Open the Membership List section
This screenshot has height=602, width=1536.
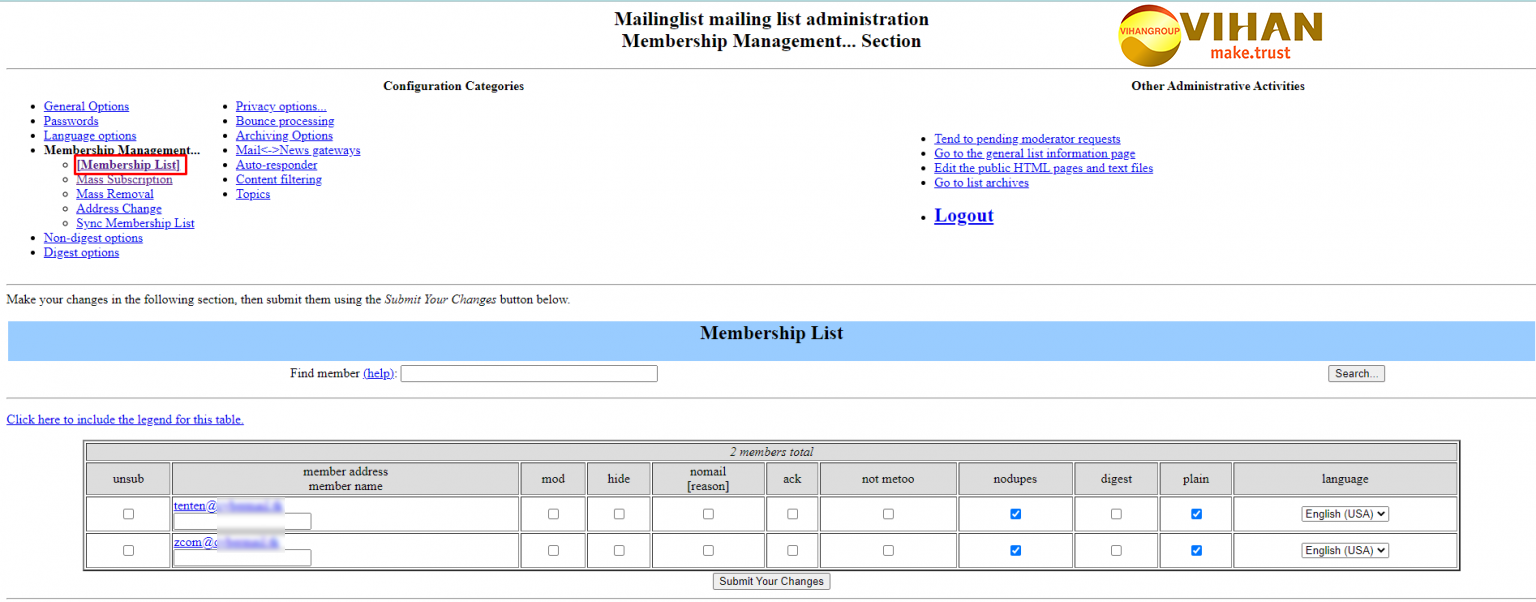click(128, 165)
